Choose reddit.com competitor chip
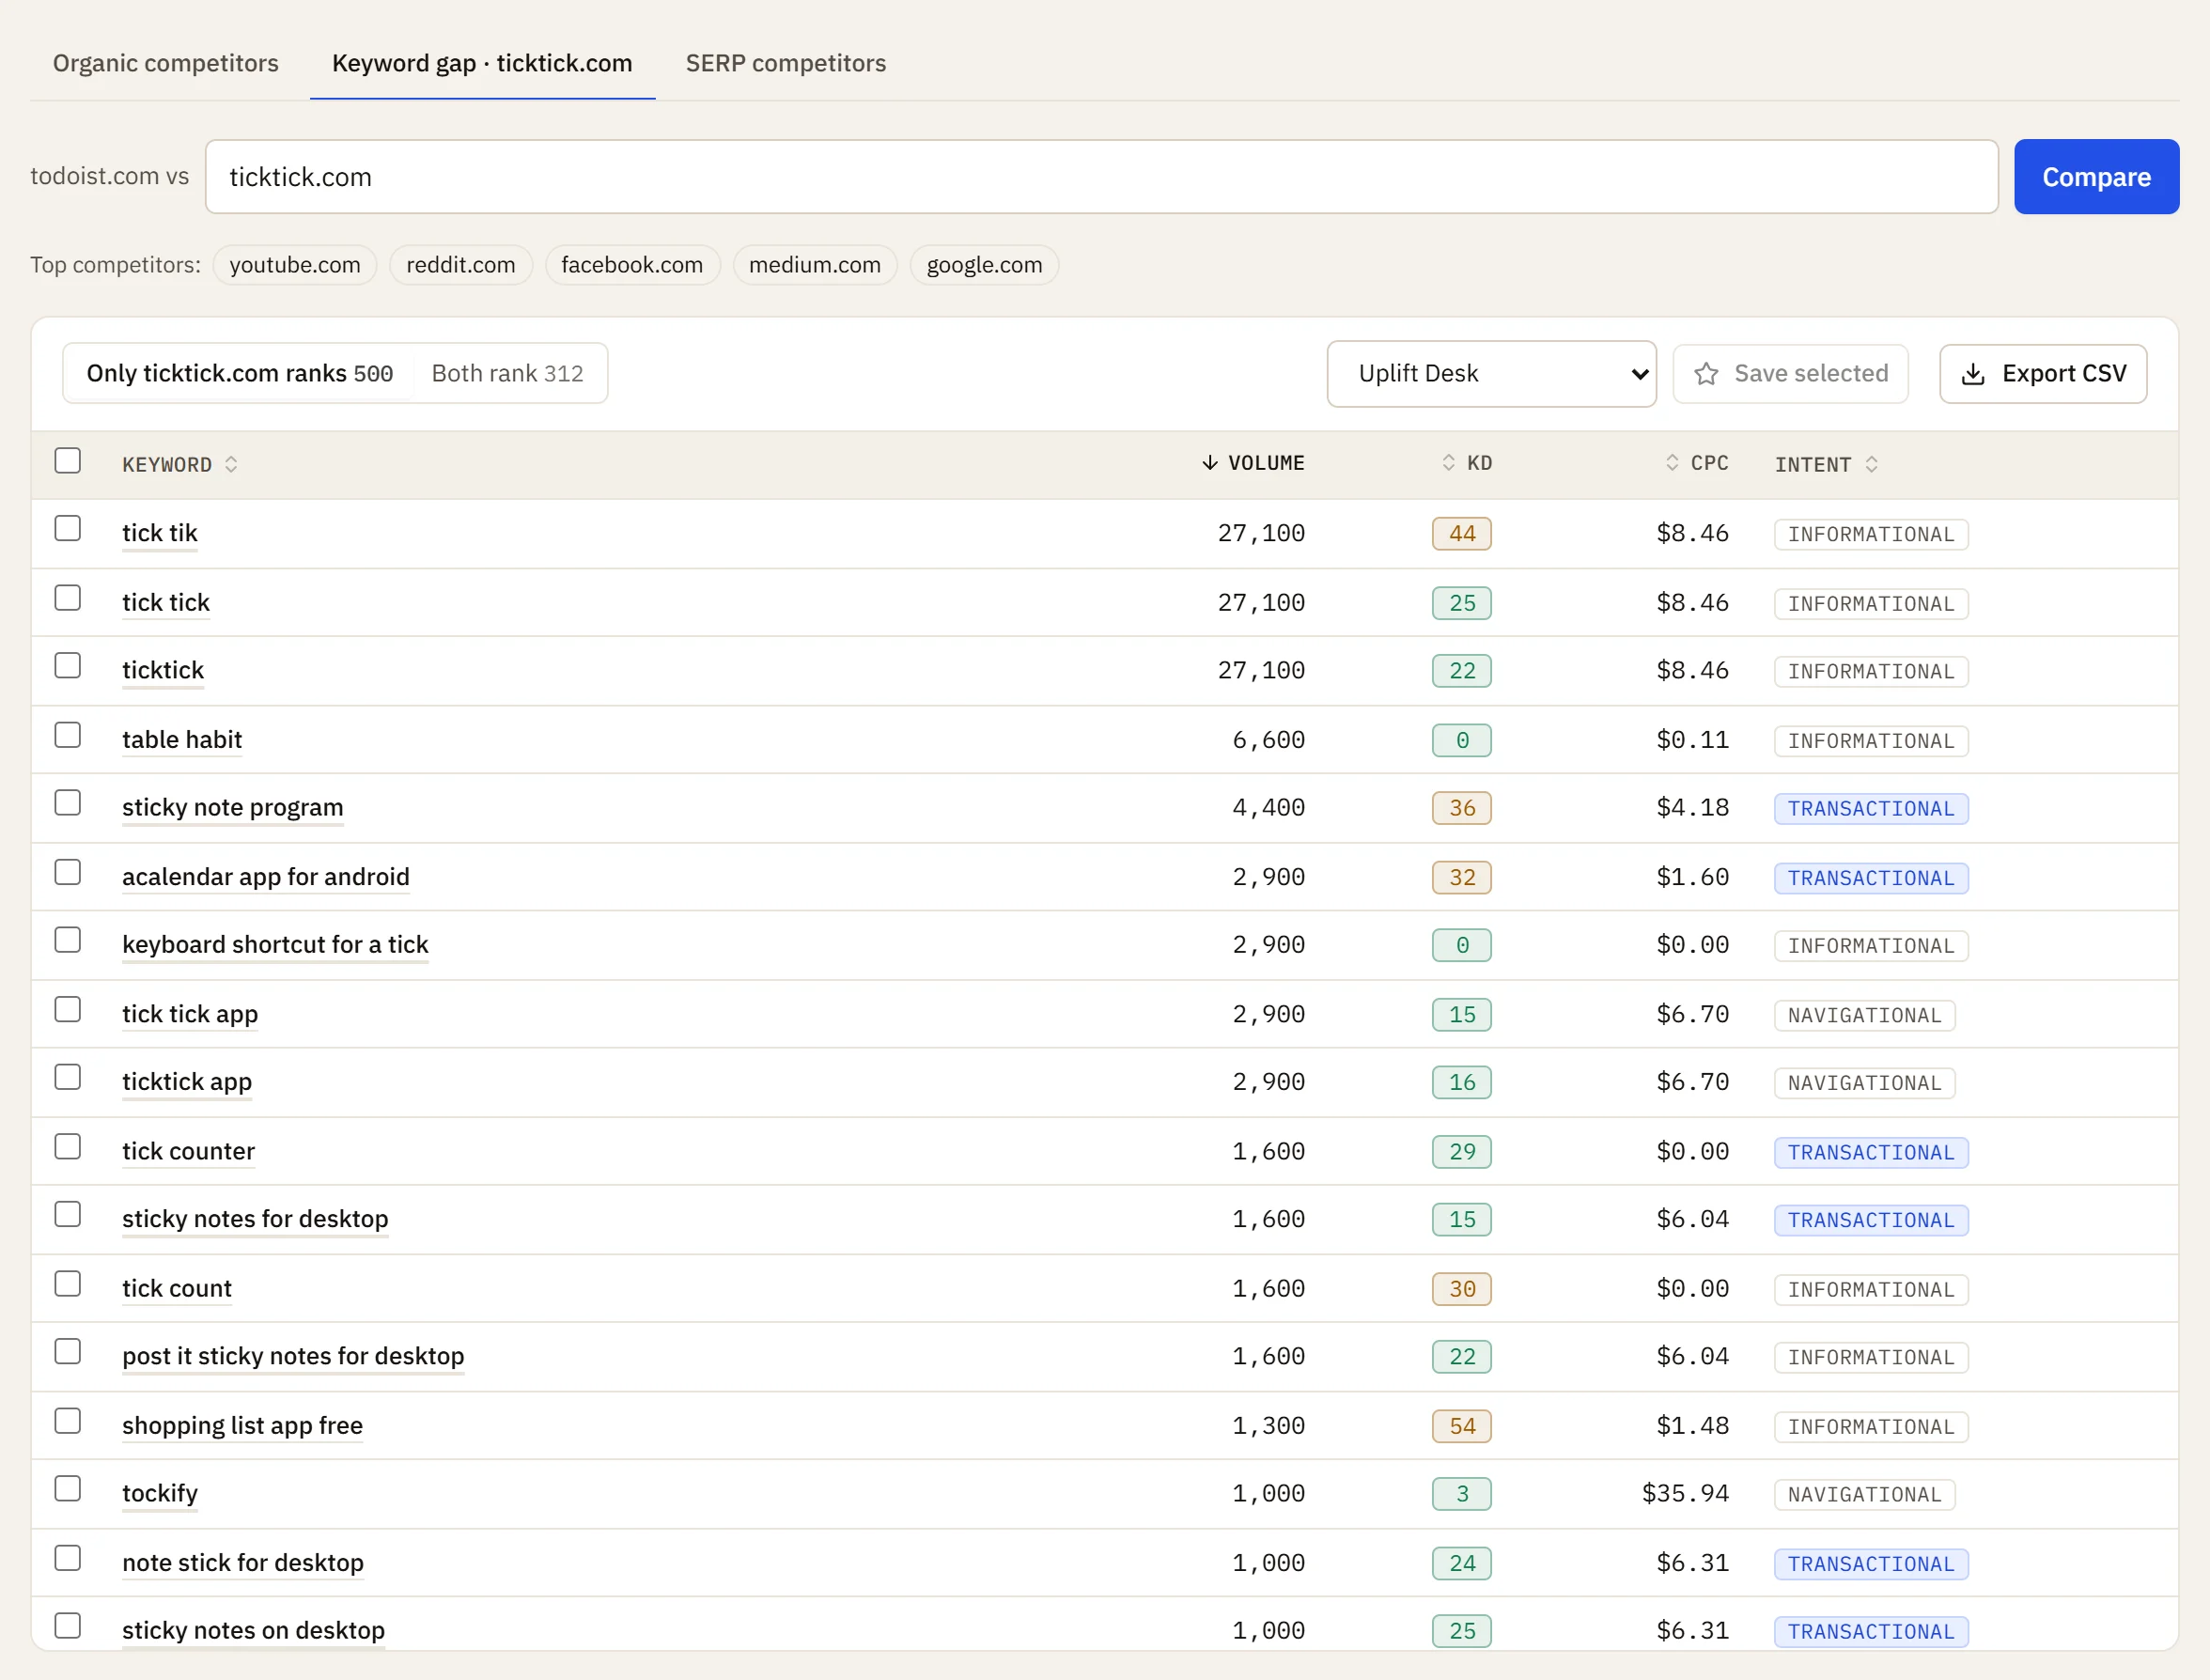Screen dimensions: 2210x1680 (461, 265)
